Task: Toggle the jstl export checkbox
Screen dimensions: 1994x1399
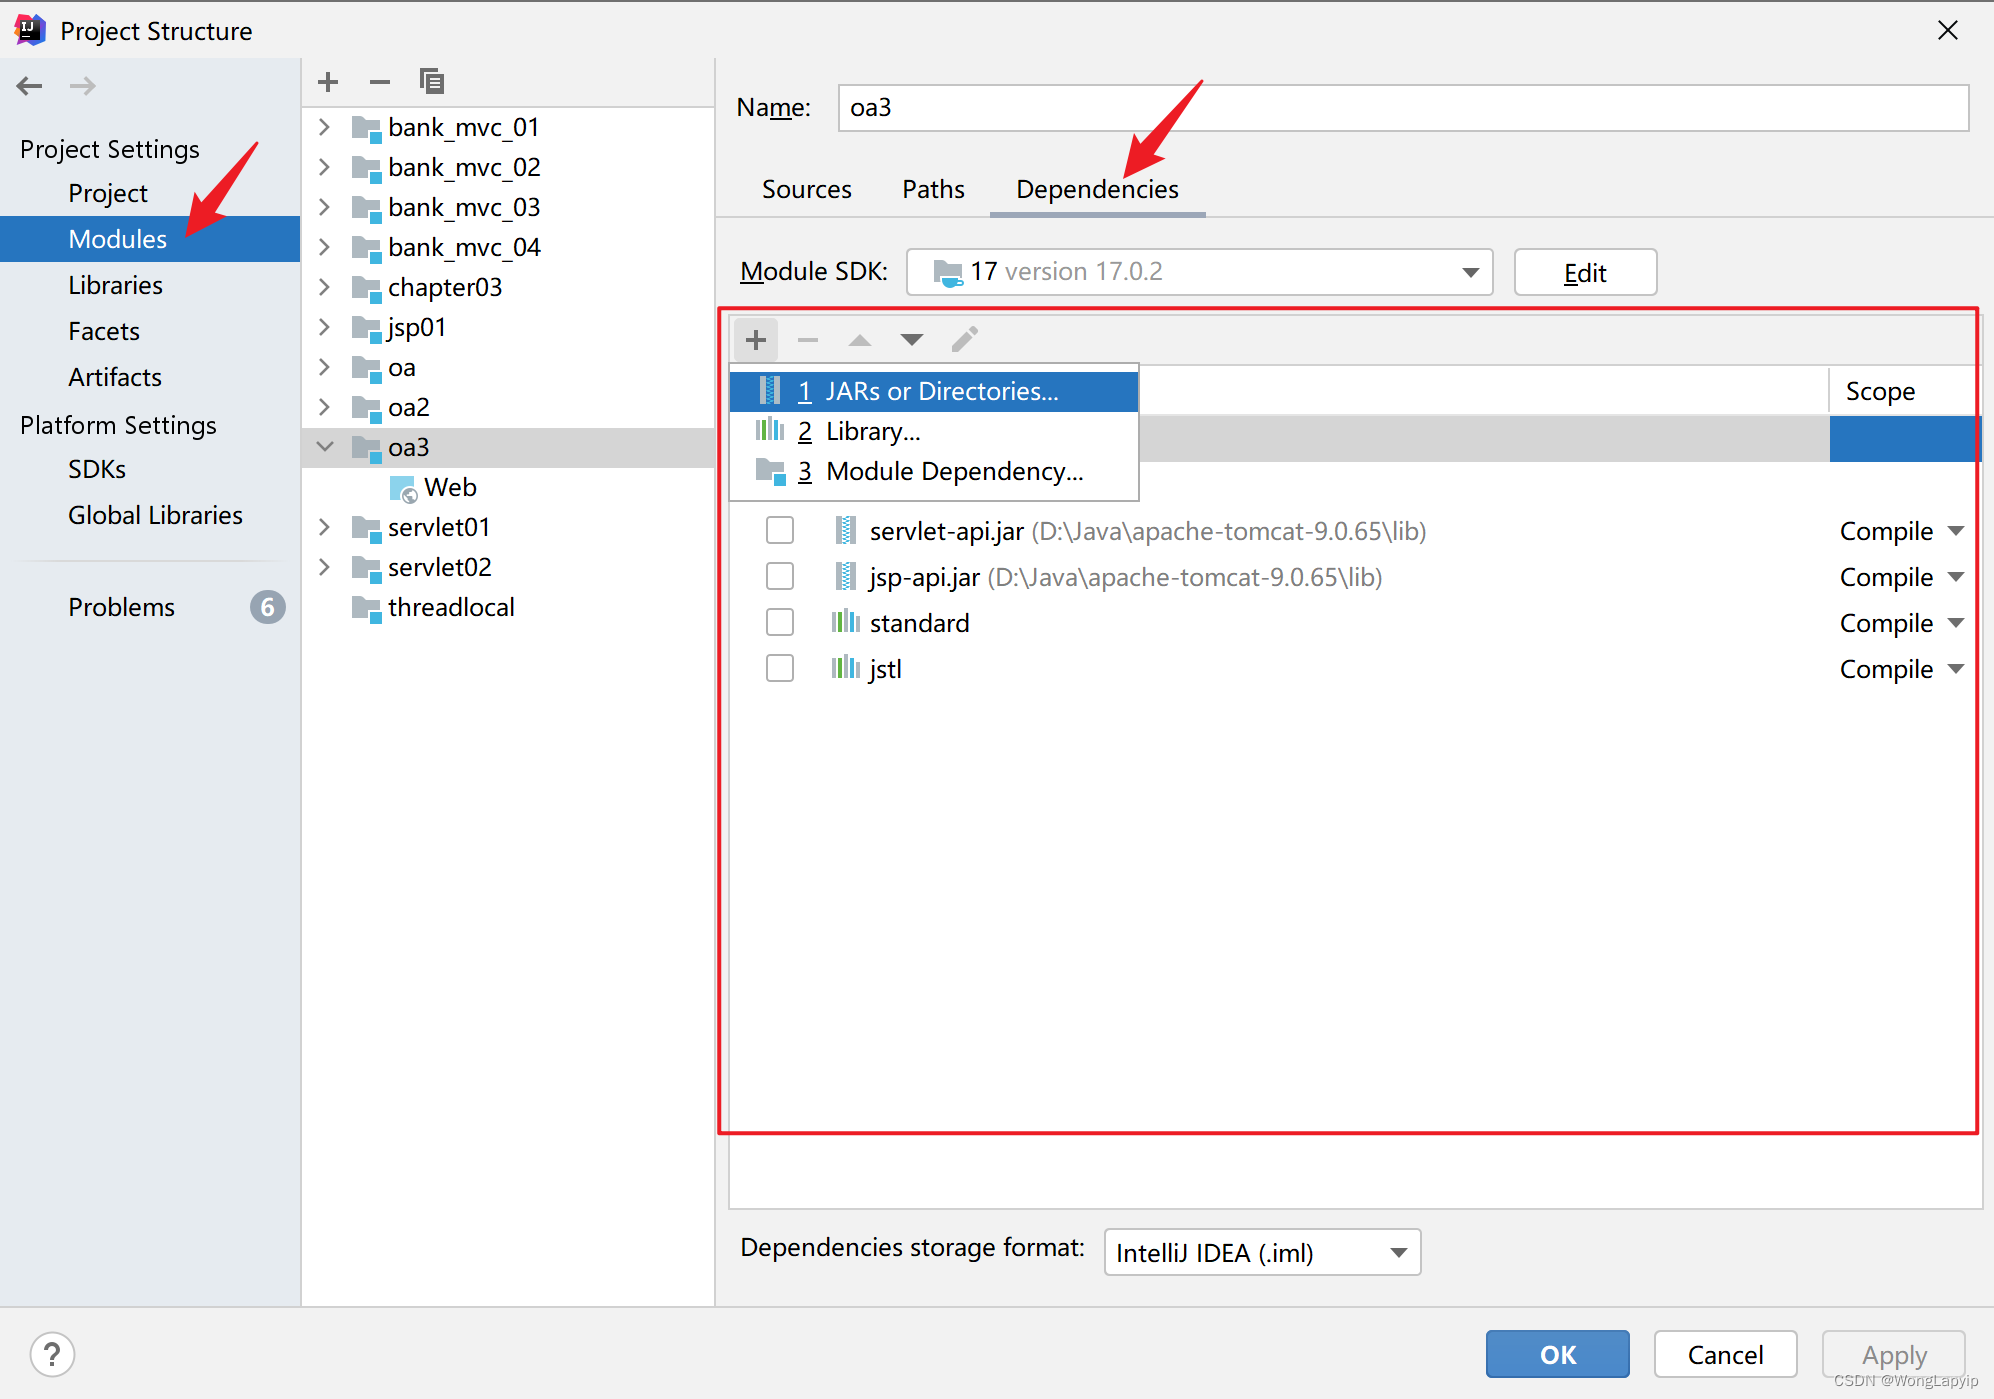Action: coord(780,668)
